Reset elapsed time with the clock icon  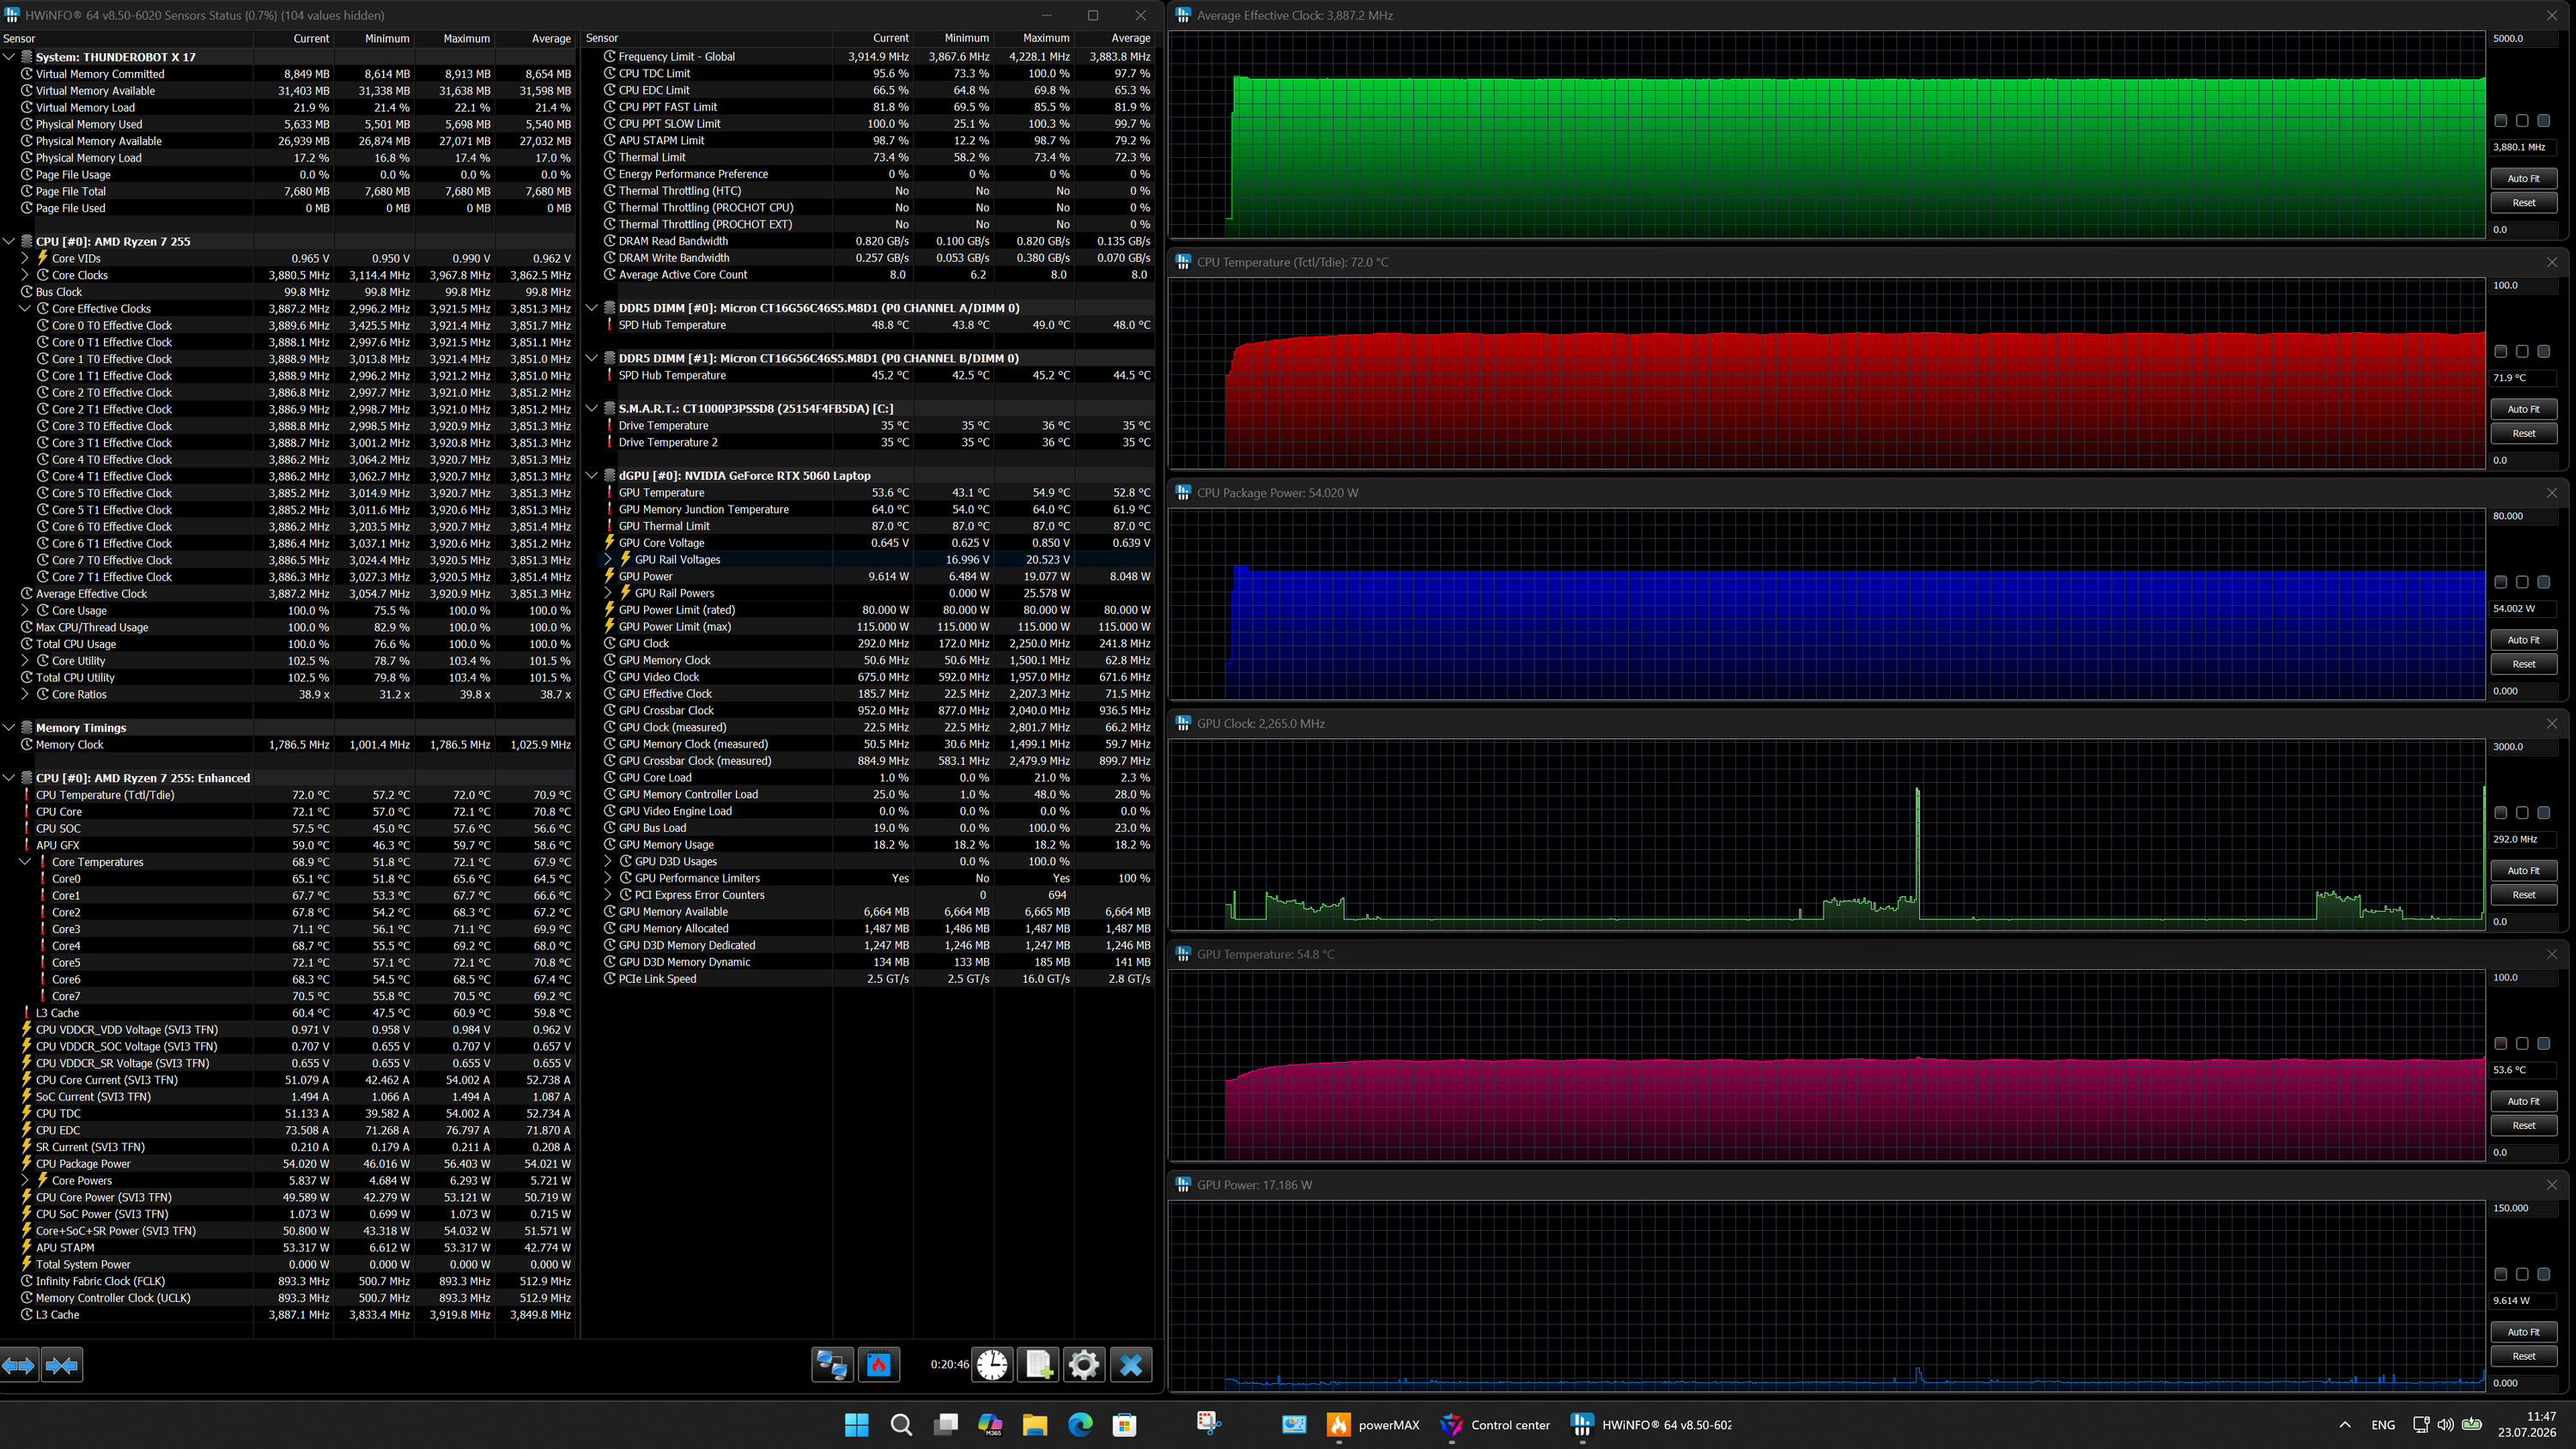coord(992,1365)
